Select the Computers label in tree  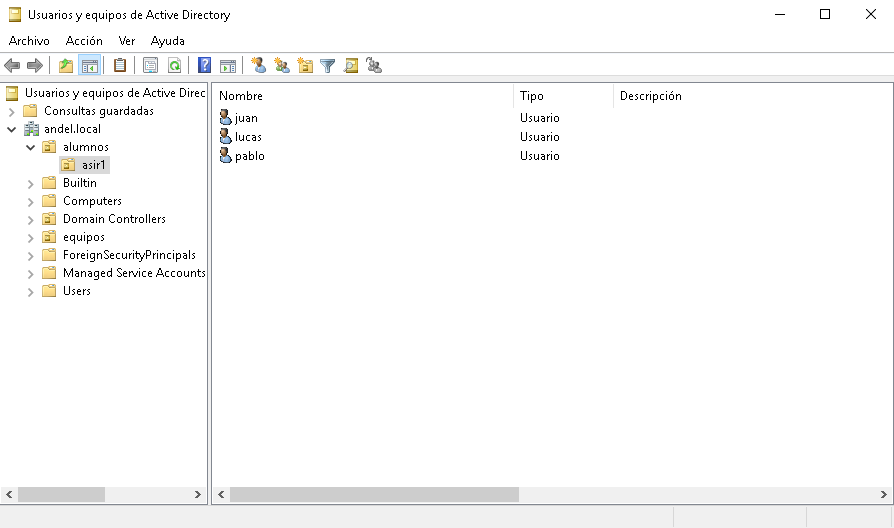[92, 201]
